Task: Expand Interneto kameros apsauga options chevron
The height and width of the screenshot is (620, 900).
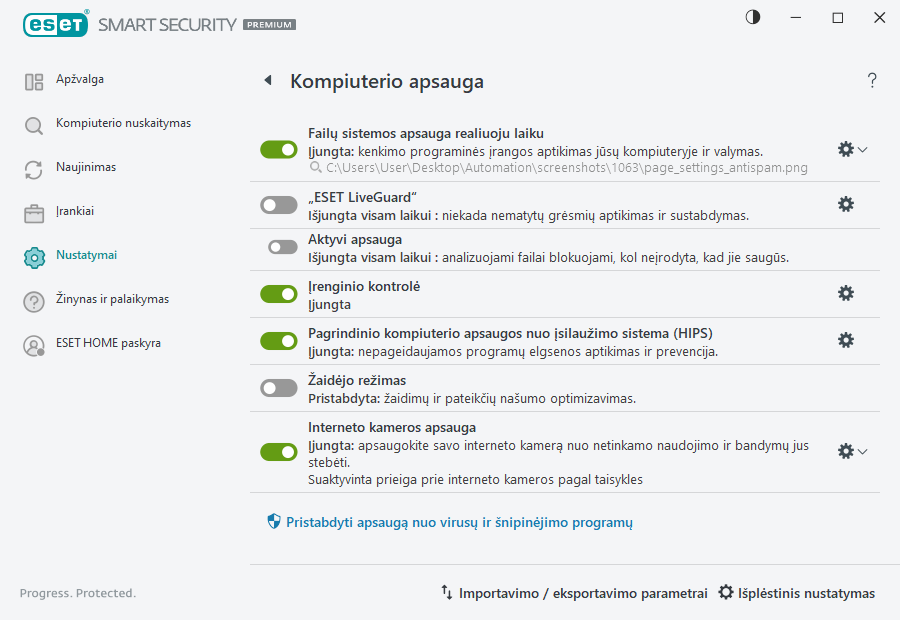Action: (x=861, y=451)
